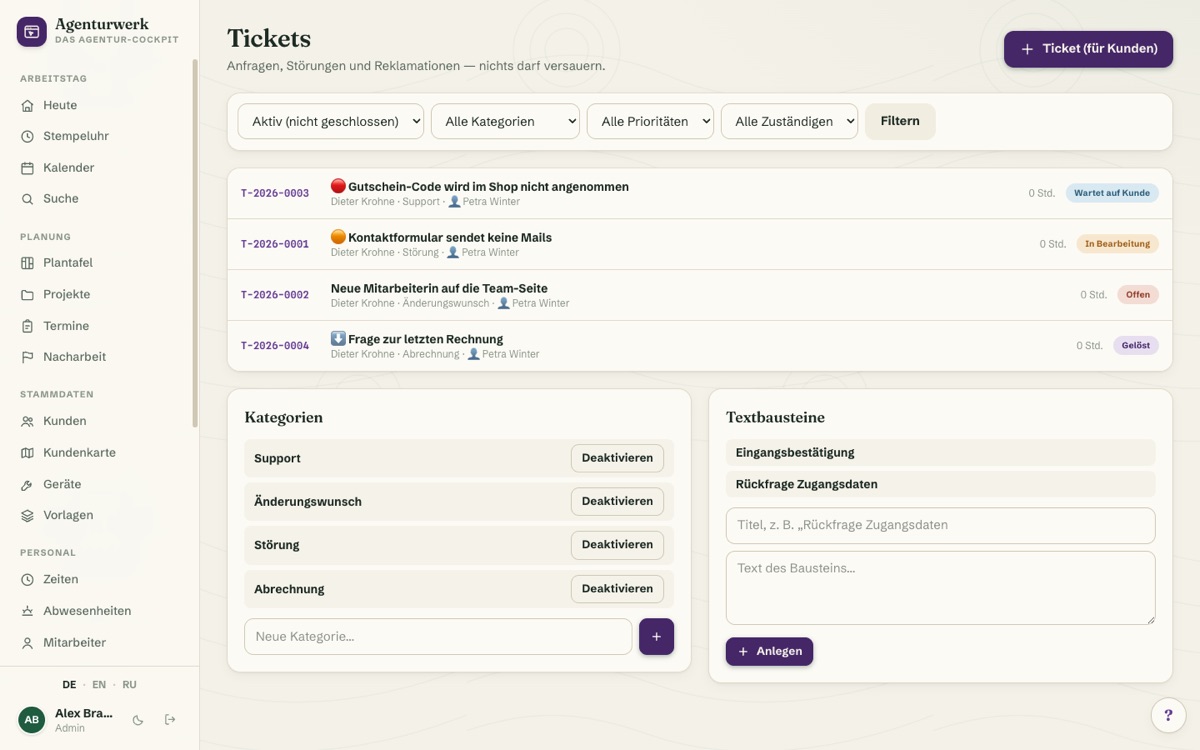Click the Nacharbeit flag icon
Image resolution: width=1200 pixels, height=750 pixels.
27,357
